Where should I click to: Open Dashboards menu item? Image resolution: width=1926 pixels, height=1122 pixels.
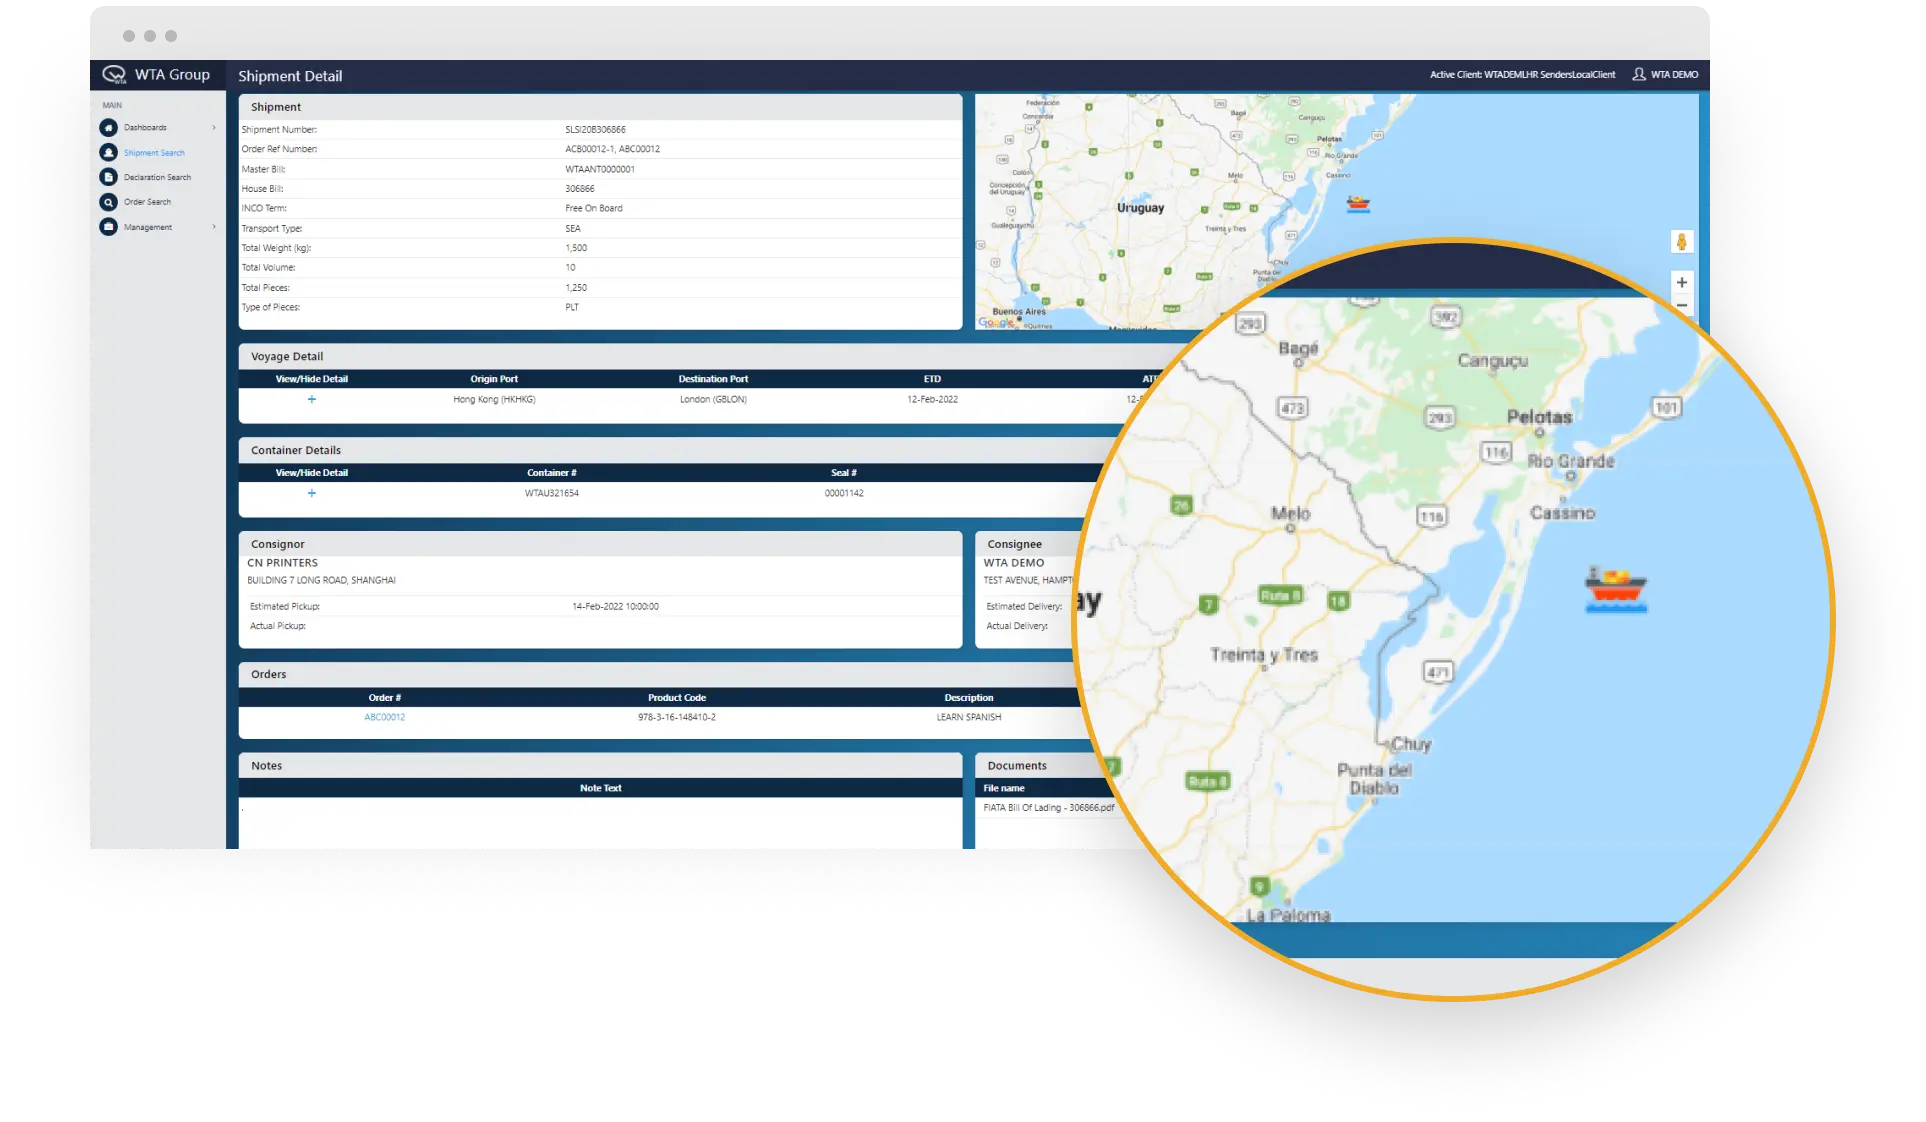pyautogui.click(x=145, y=128)
